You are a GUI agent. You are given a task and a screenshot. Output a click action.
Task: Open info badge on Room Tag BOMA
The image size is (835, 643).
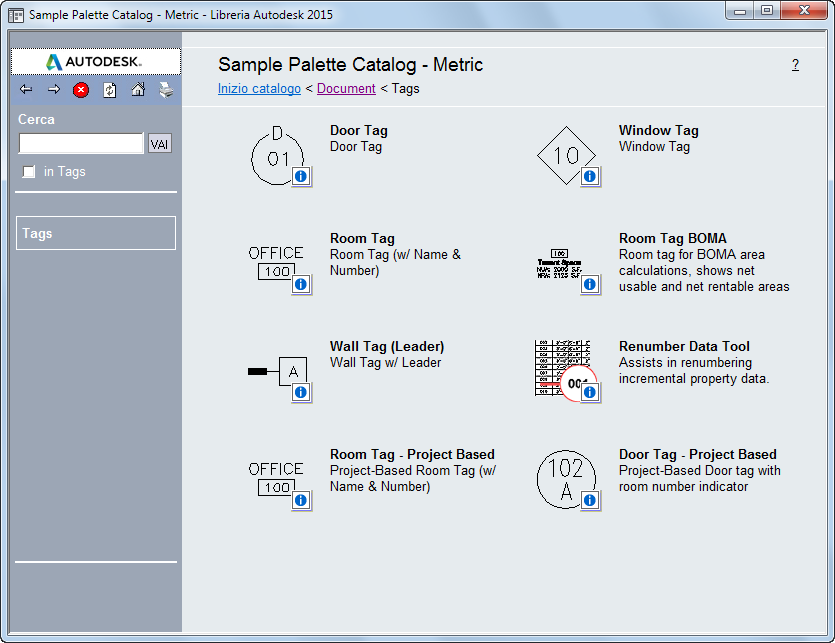pyautogui.click(x=590, y=284)
